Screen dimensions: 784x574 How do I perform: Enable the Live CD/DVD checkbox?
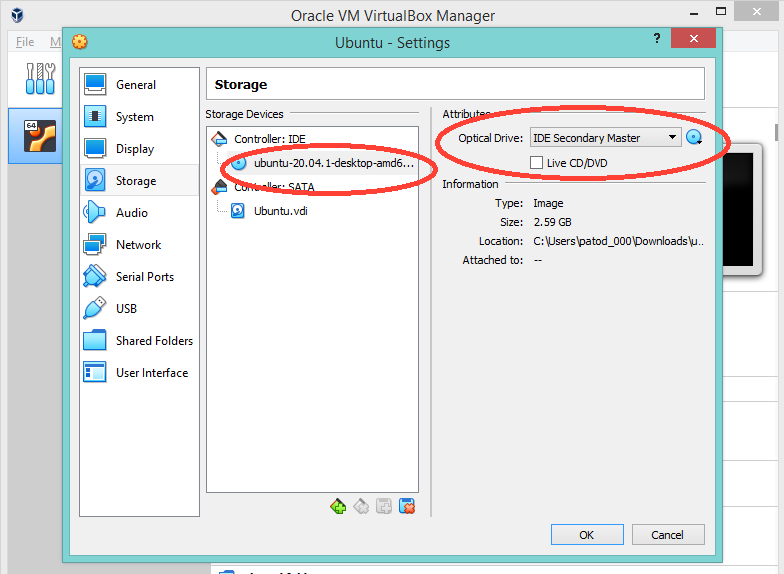pyautogui.click(x=536, y=162)
